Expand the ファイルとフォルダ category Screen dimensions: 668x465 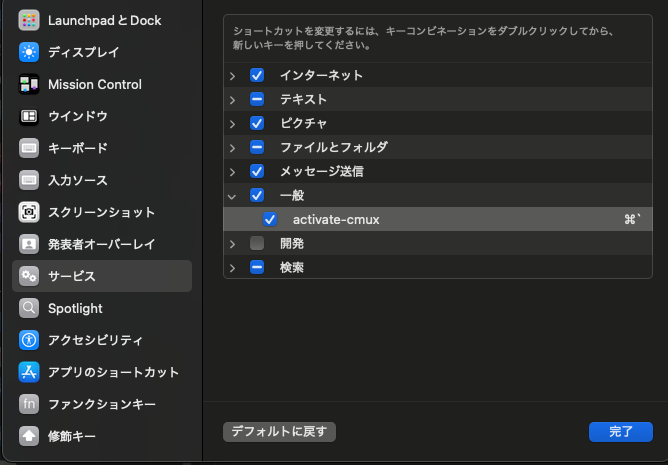[232, 148]
